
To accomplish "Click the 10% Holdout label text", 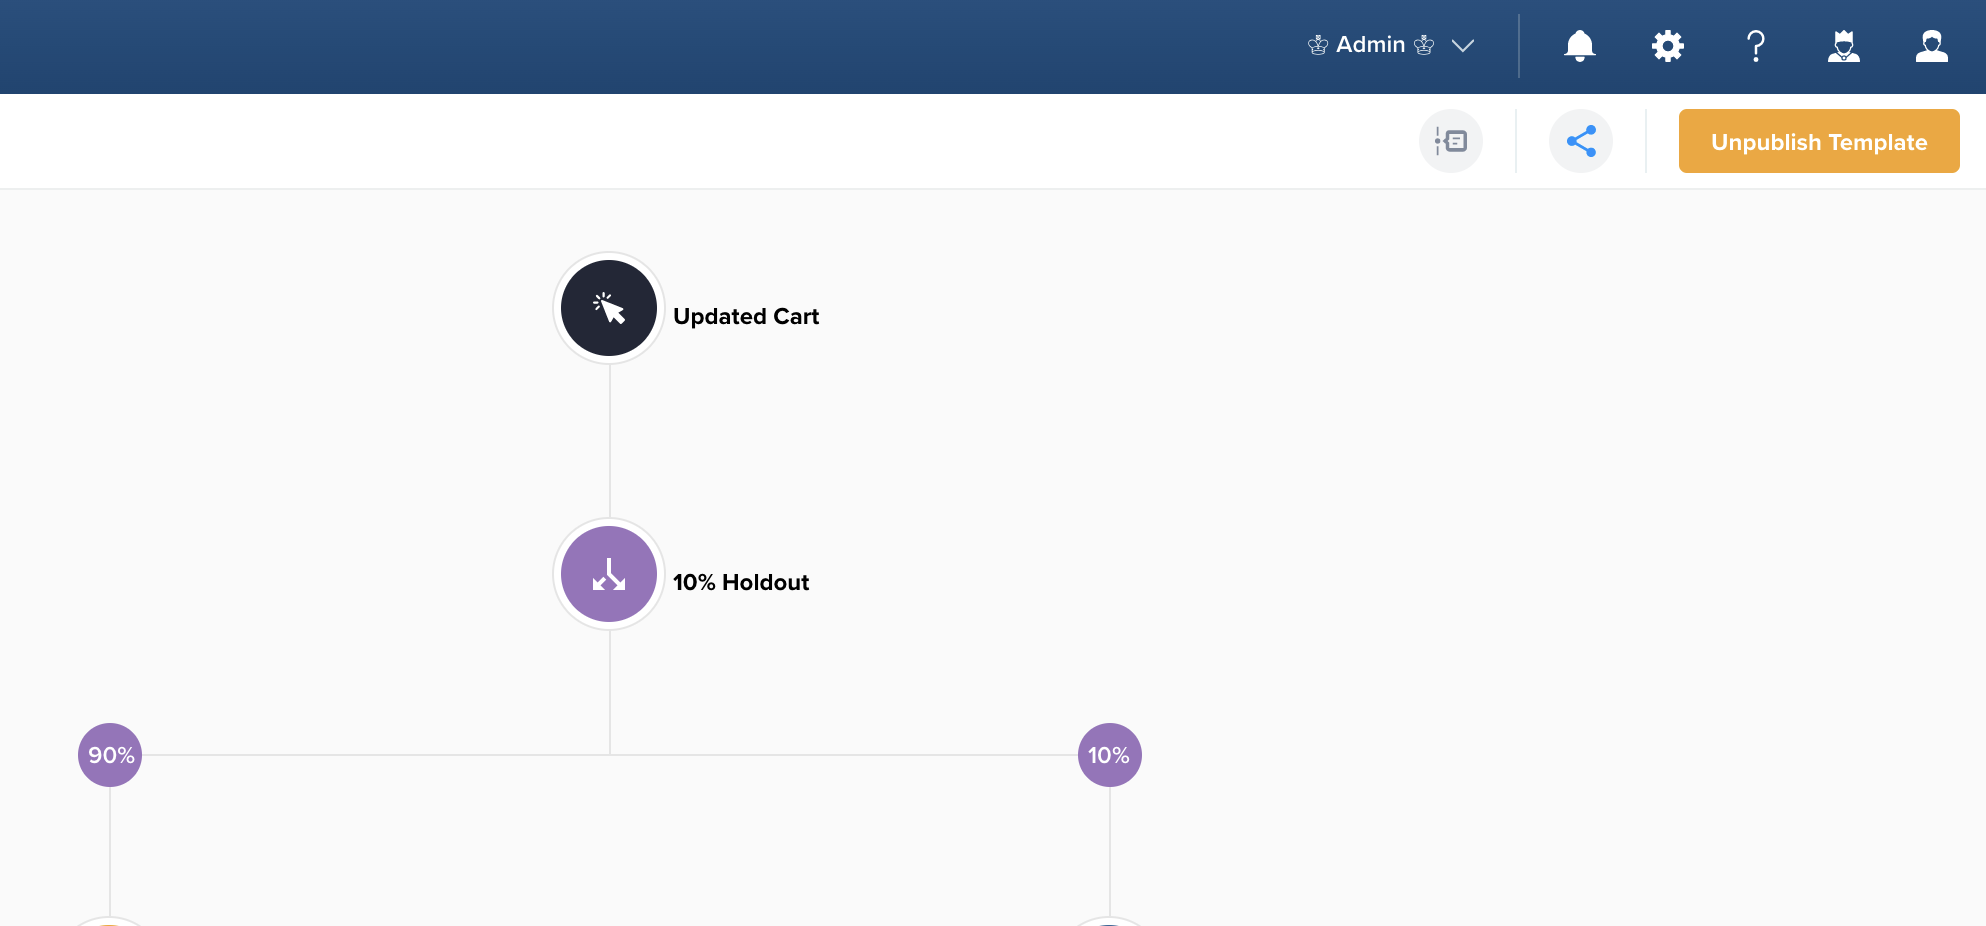I will point(740,582).
